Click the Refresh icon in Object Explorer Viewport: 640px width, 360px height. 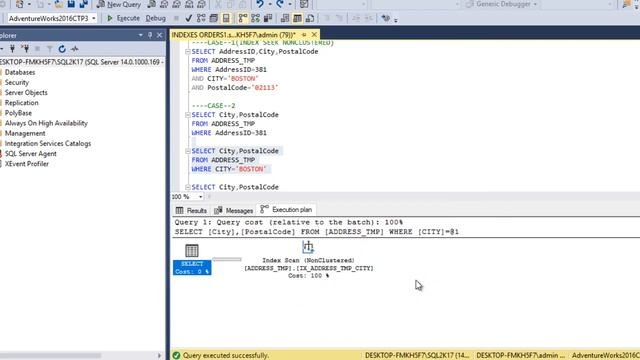[62, 49]
